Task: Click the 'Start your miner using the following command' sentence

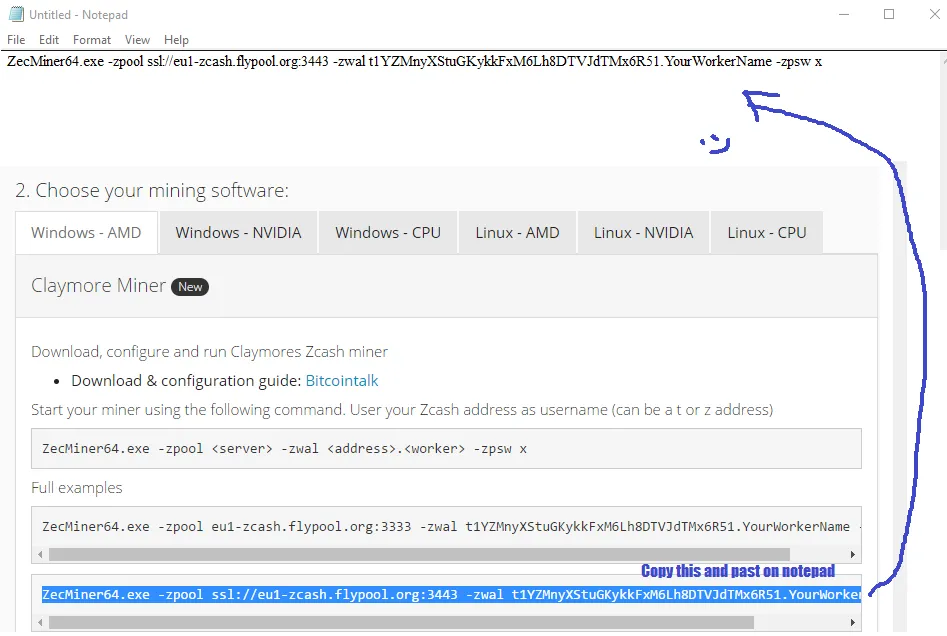Action: pos(402,410)
